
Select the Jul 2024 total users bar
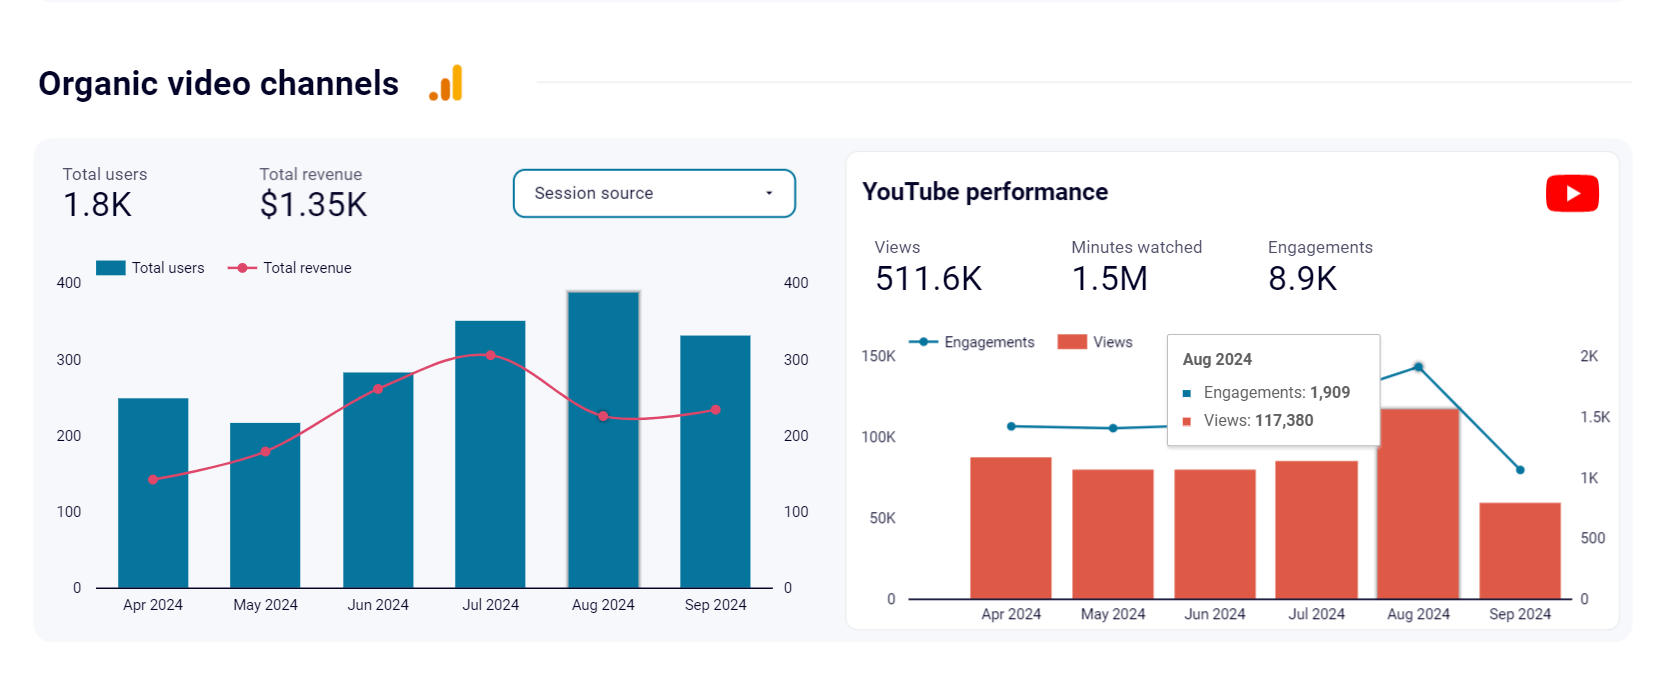click(x=490, y=454)
